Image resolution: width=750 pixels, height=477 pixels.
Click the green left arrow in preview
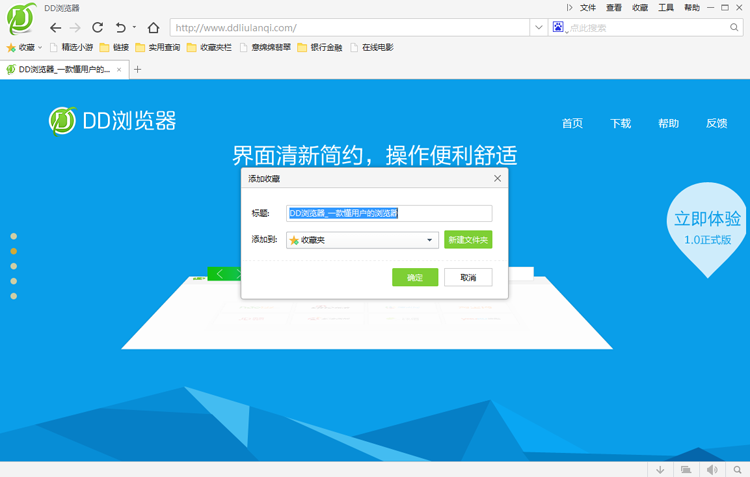(220, 274)
